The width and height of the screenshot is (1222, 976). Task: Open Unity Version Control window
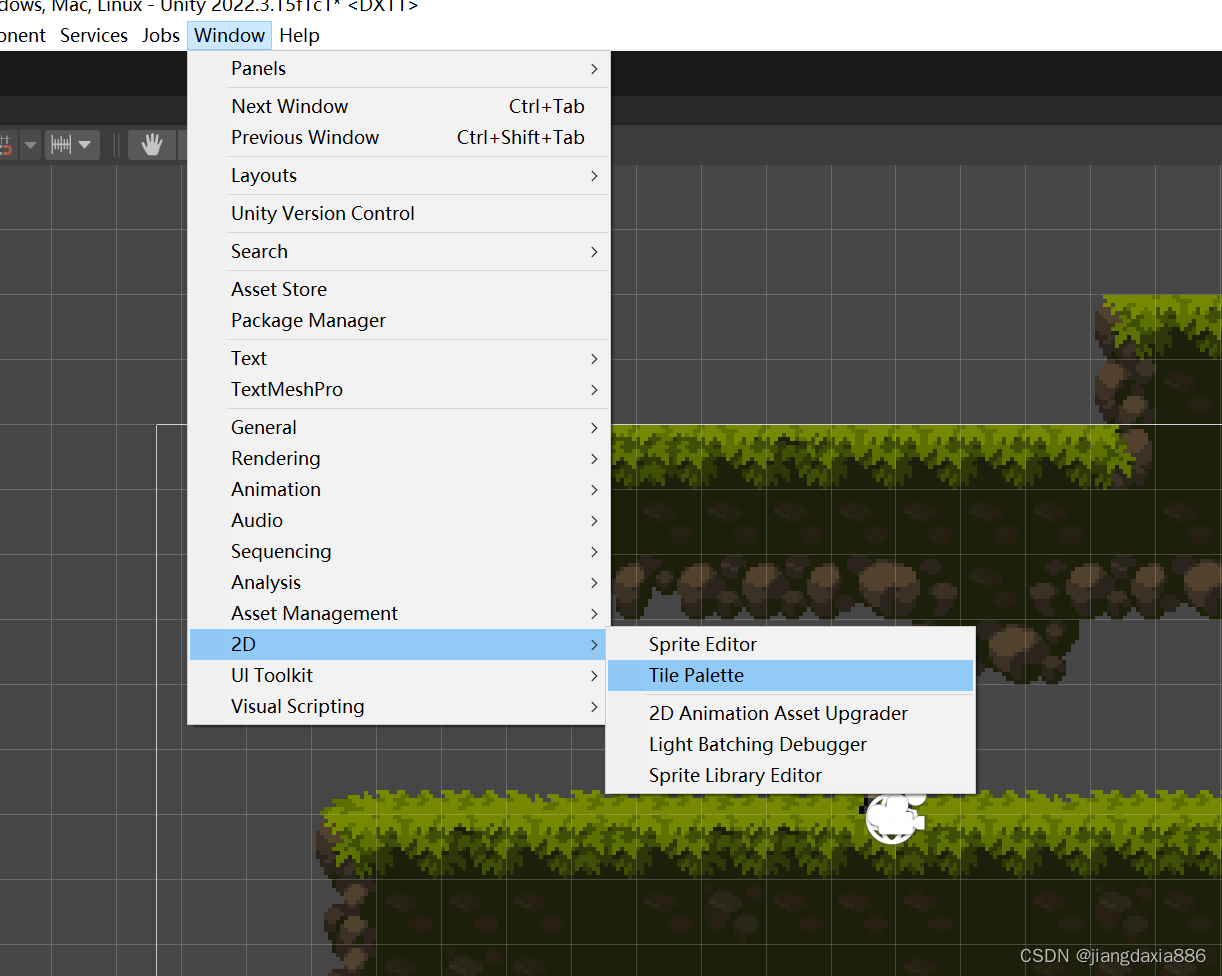[399, 213]
